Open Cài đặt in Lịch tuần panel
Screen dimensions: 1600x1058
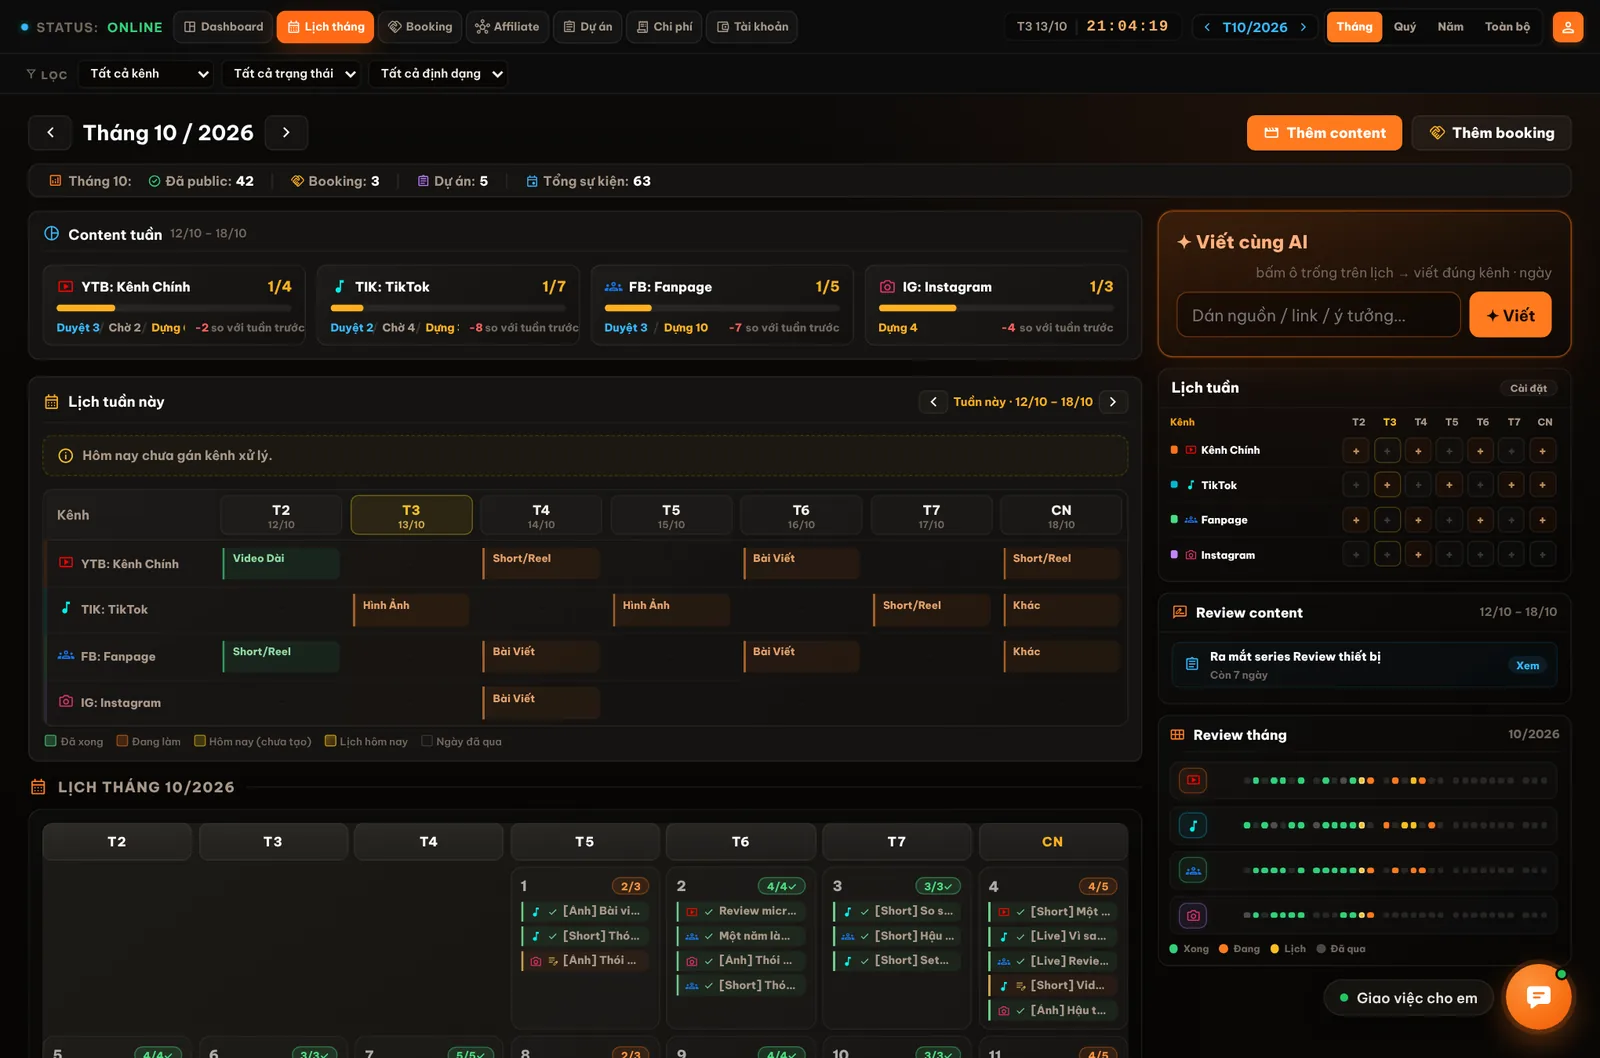1528,388
